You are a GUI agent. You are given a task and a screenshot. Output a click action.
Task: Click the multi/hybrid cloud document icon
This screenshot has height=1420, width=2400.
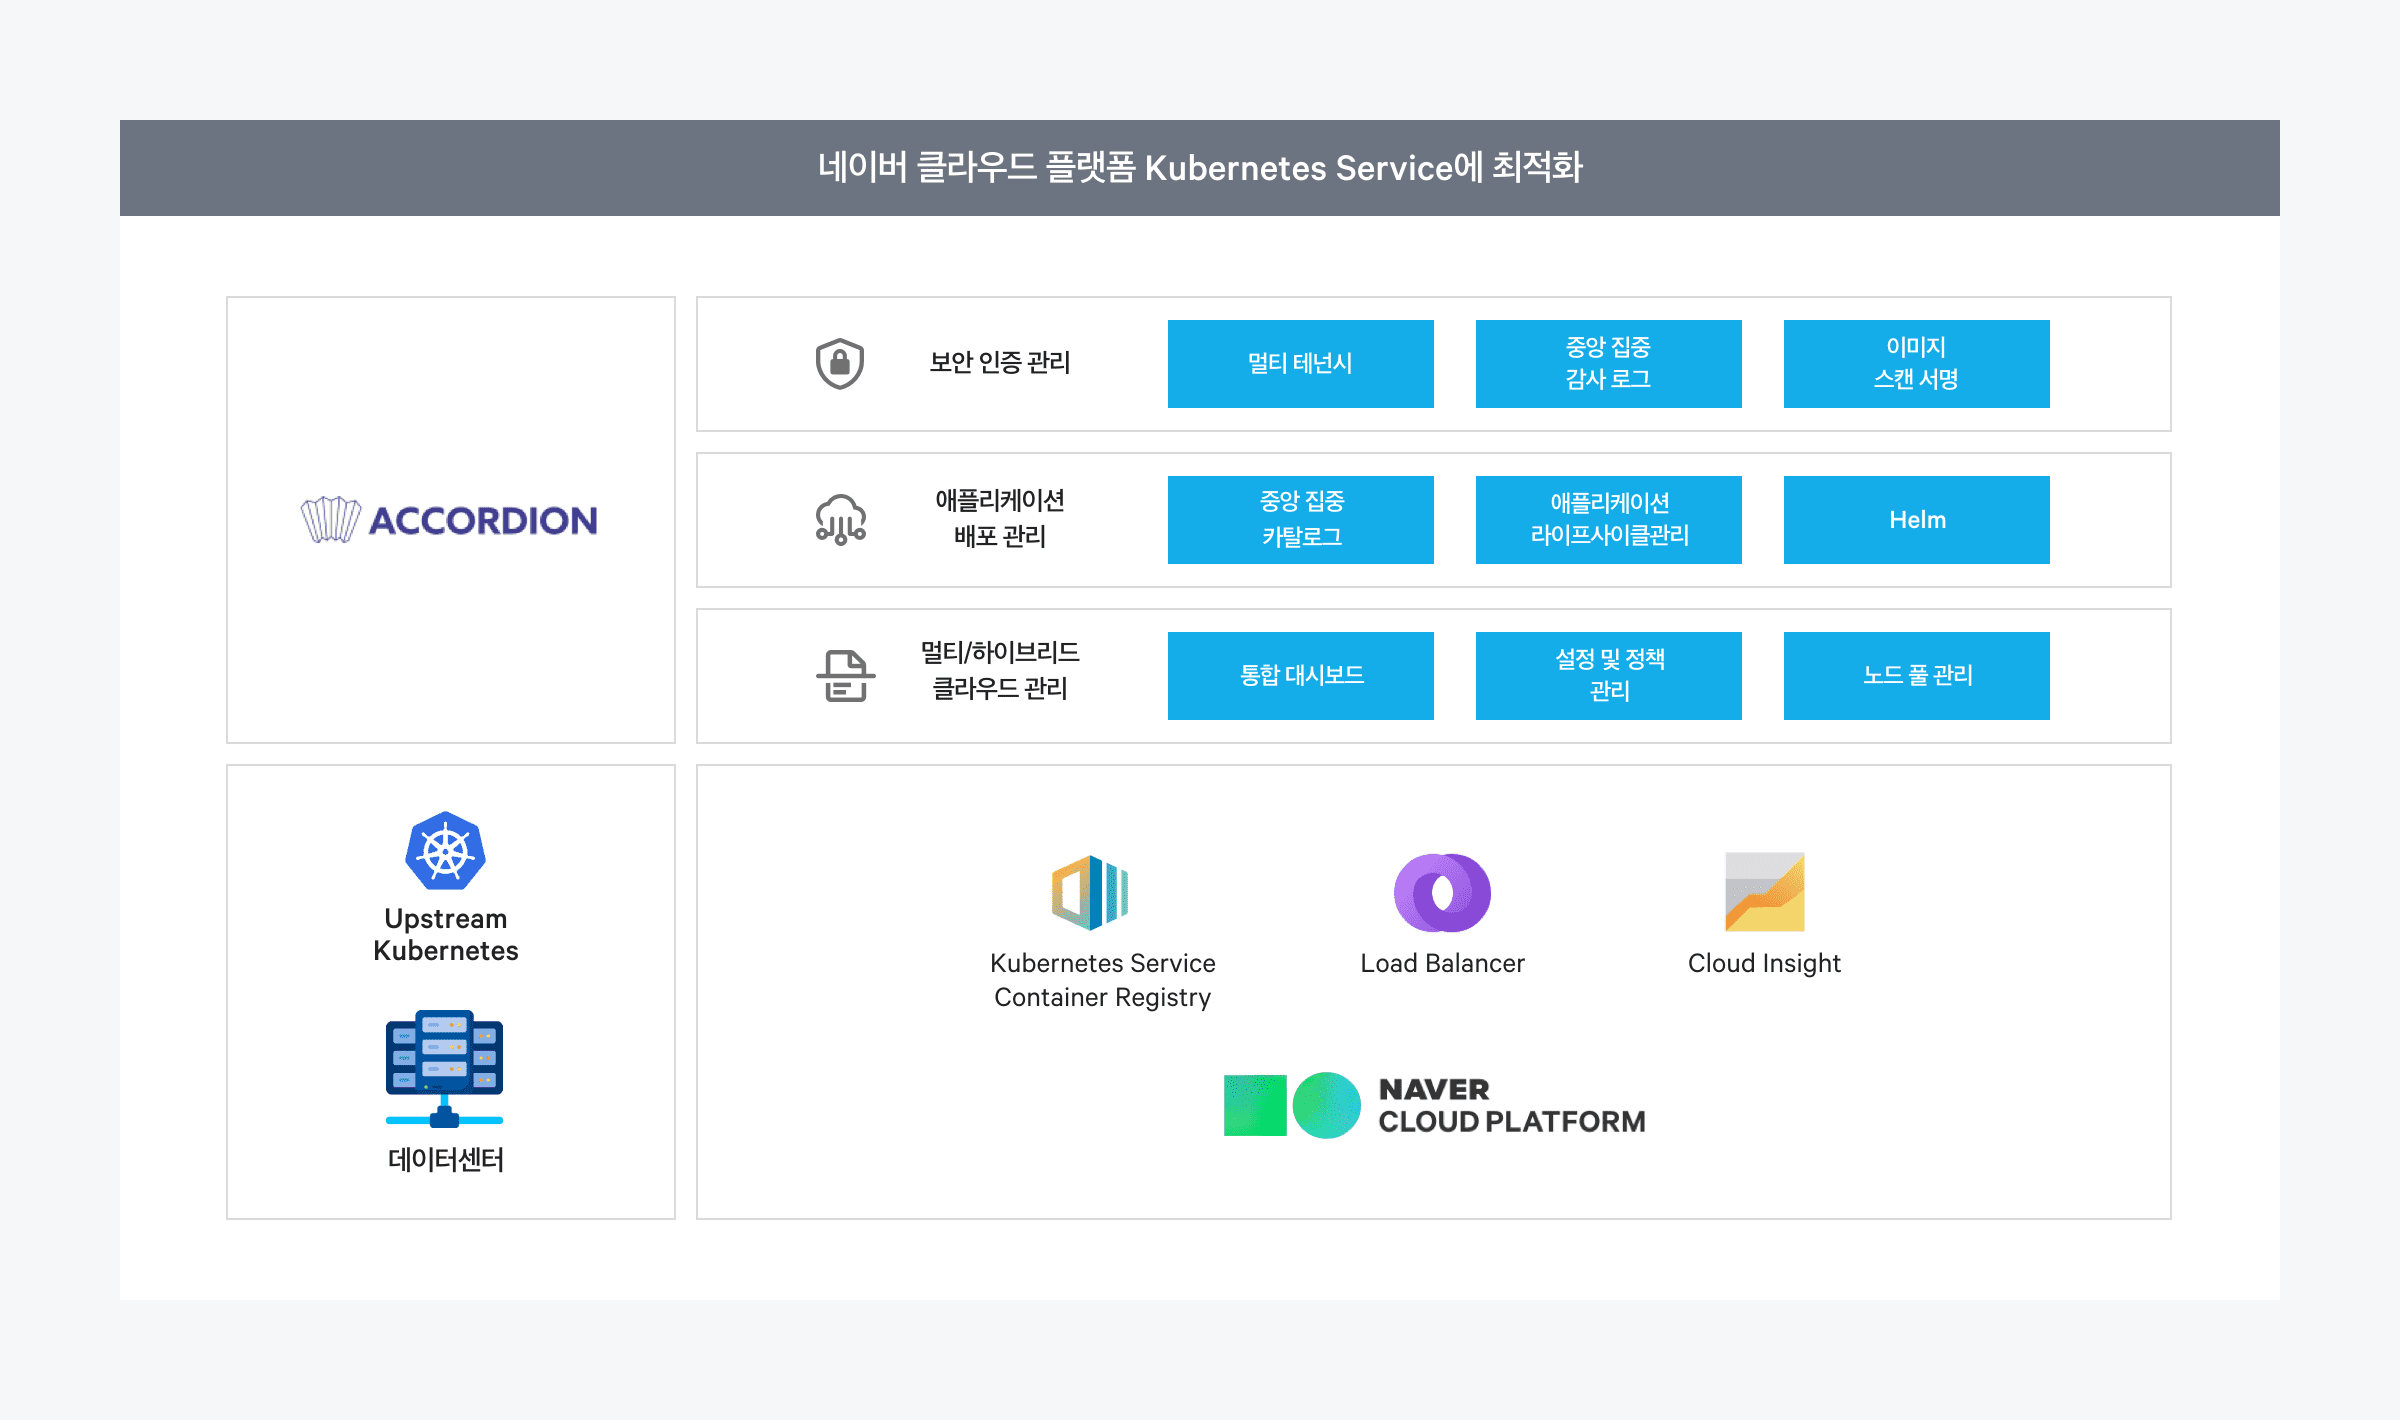pyautogui.click(x=845, y=675)
